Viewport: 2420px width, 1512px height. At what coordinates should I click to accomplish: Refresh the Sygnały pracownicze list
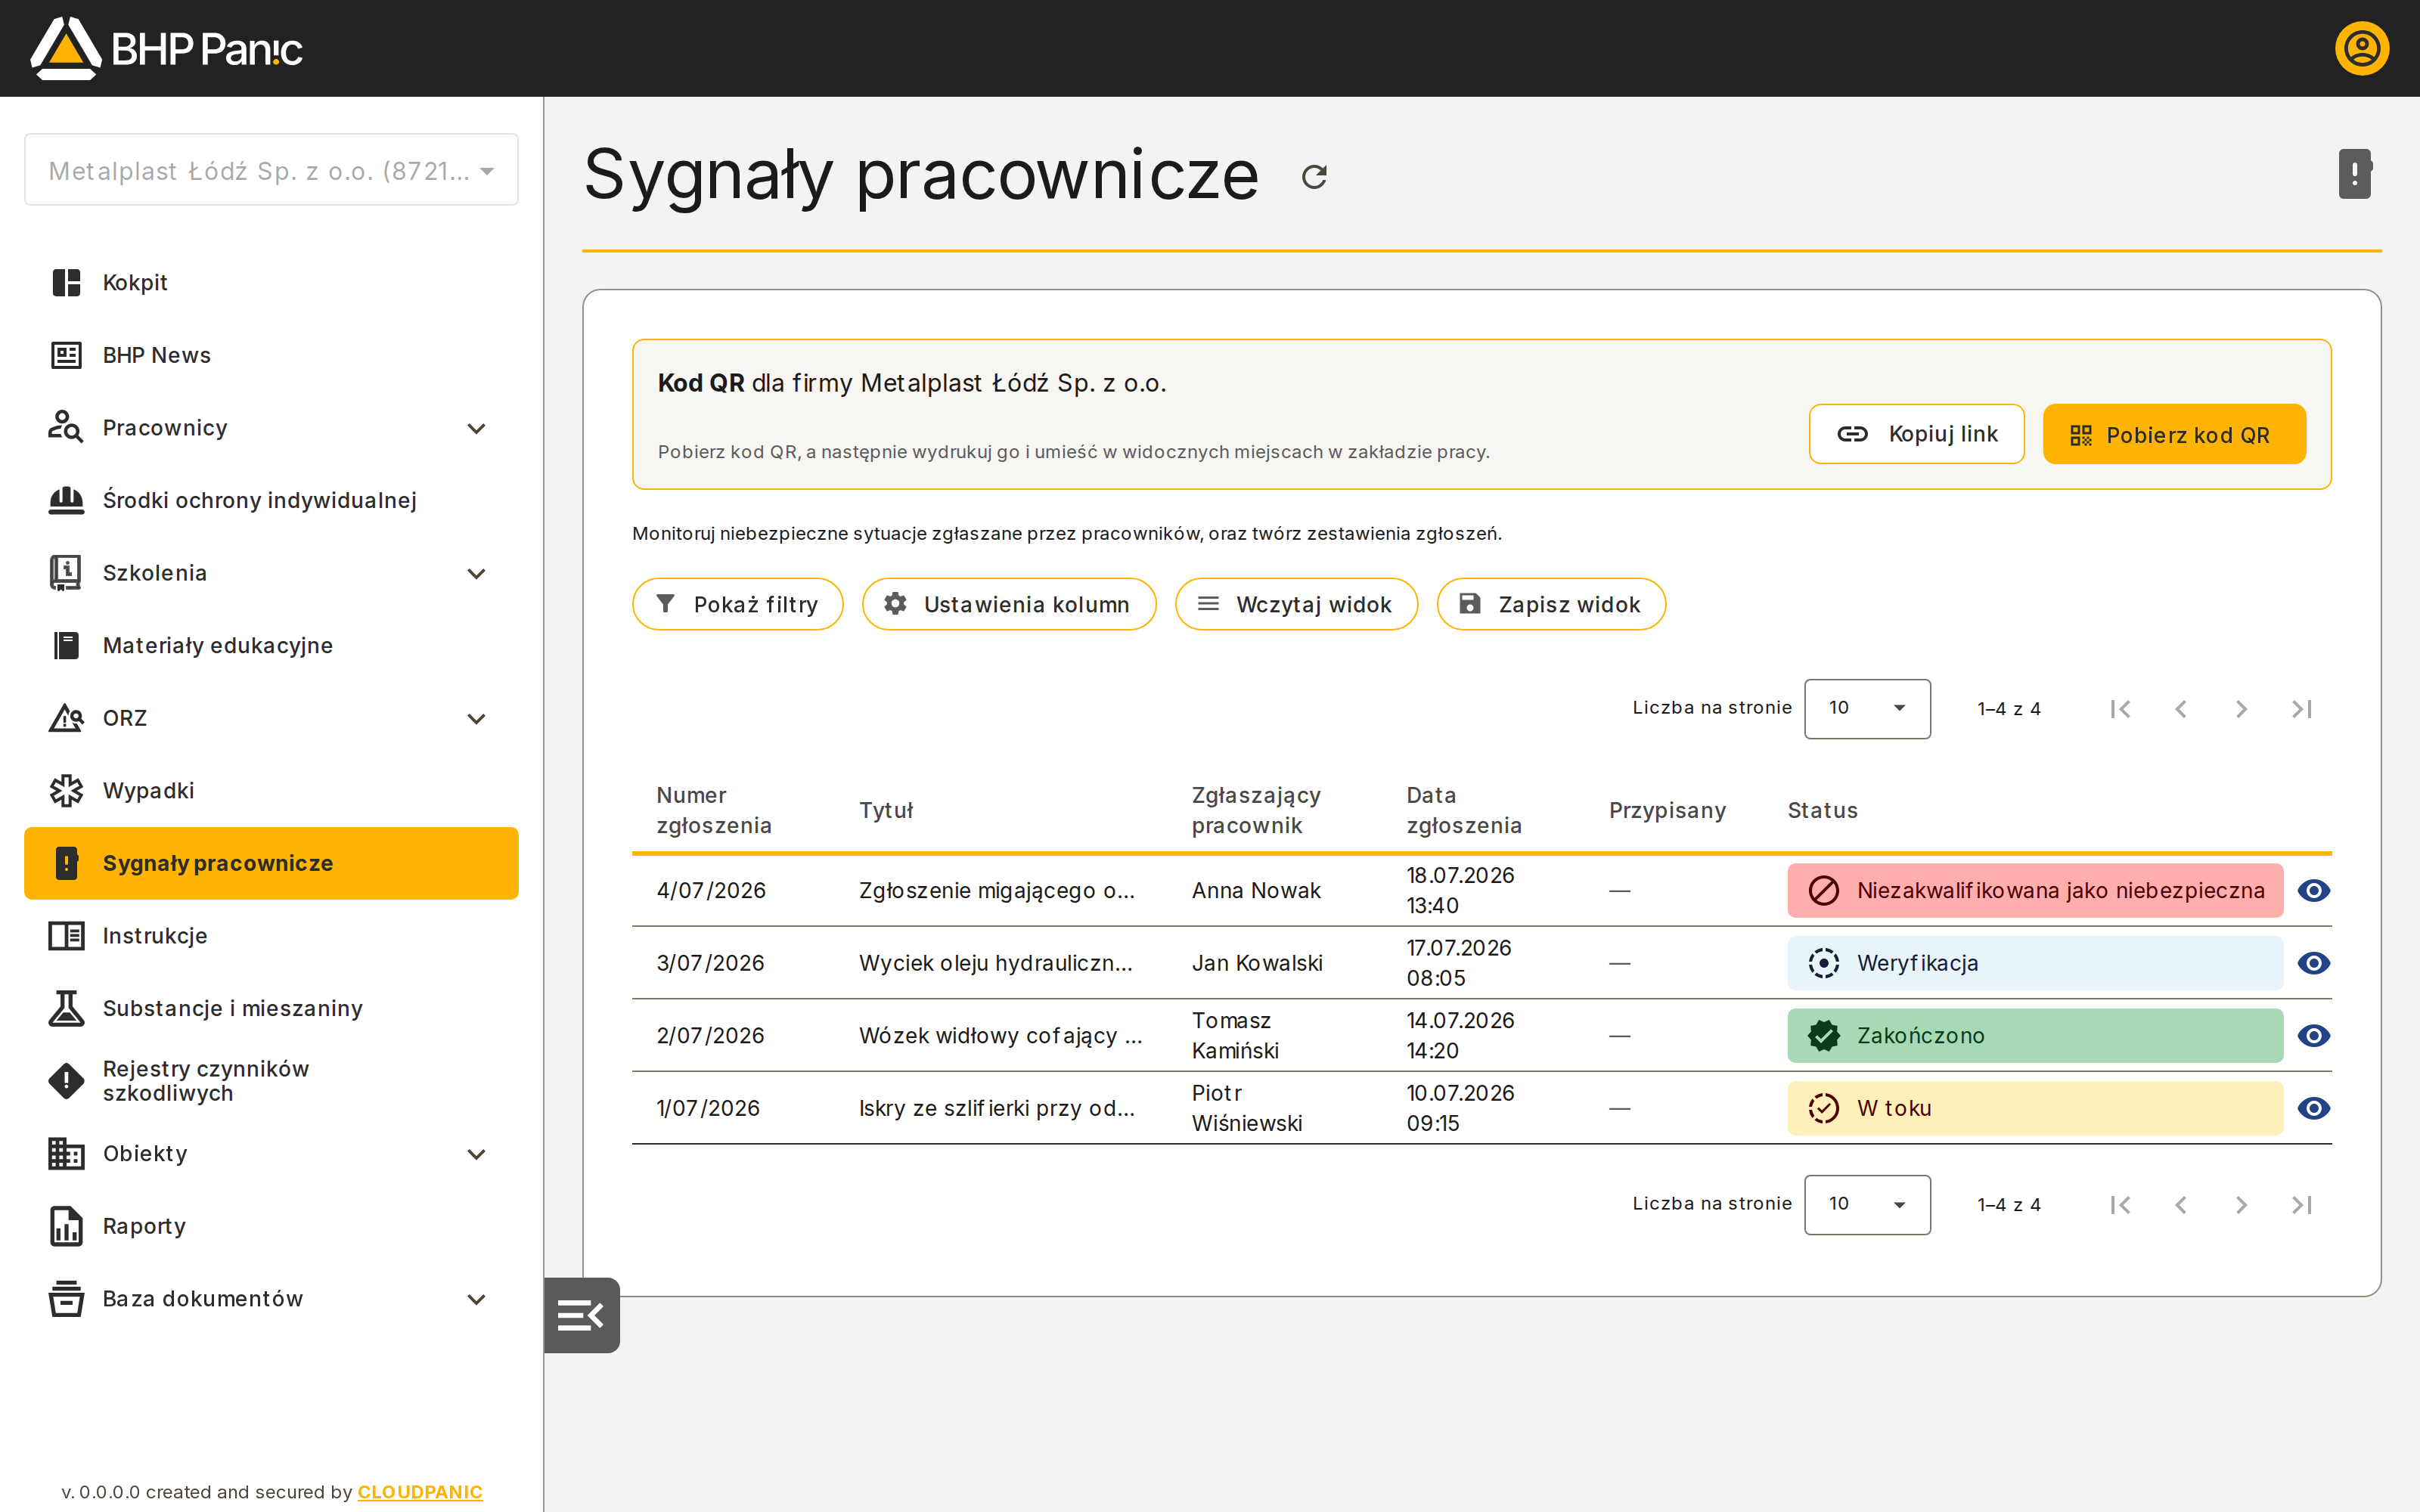coord(1314,177)
